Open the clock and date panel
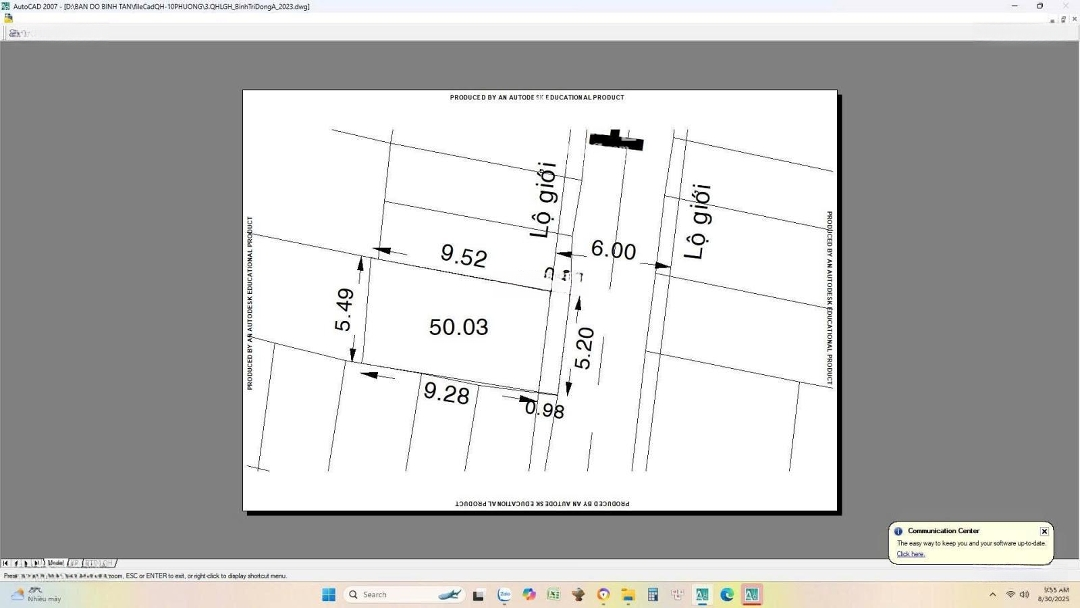 [x=1055, y=595]
